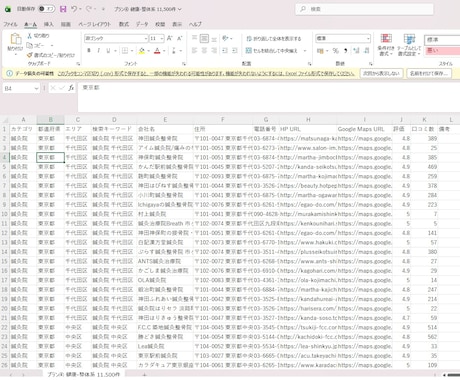Click the Middle Align icon
The width and height of the screenshot is (460, 380).
pos(204,38)
